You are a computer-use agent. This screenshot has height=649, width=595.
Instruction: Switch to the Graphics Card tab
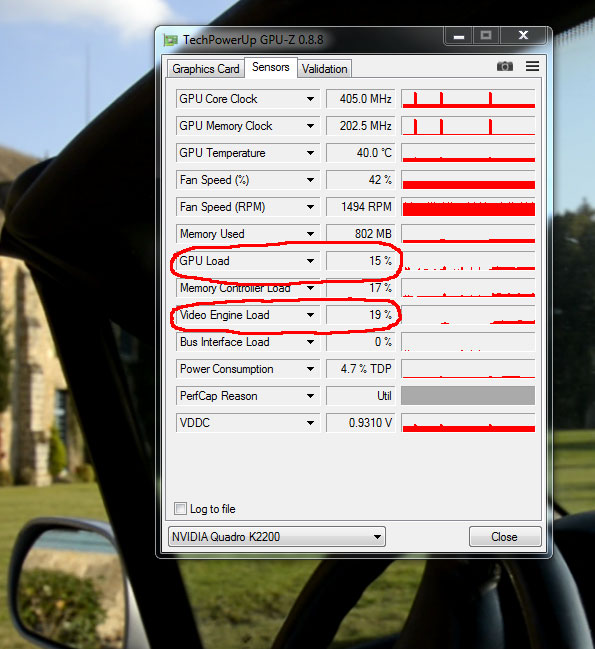tap(206, 69)
